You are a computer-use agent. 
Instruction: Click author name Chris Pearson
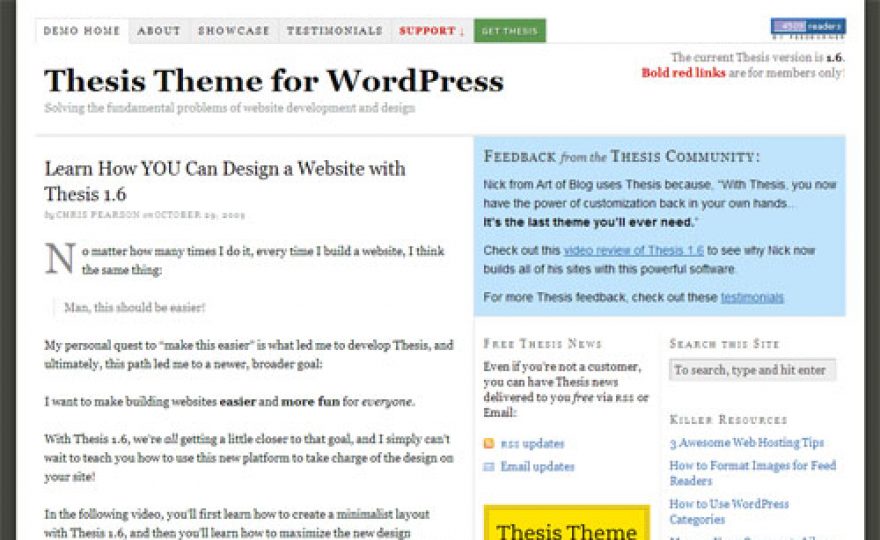[x=98, y=214]
